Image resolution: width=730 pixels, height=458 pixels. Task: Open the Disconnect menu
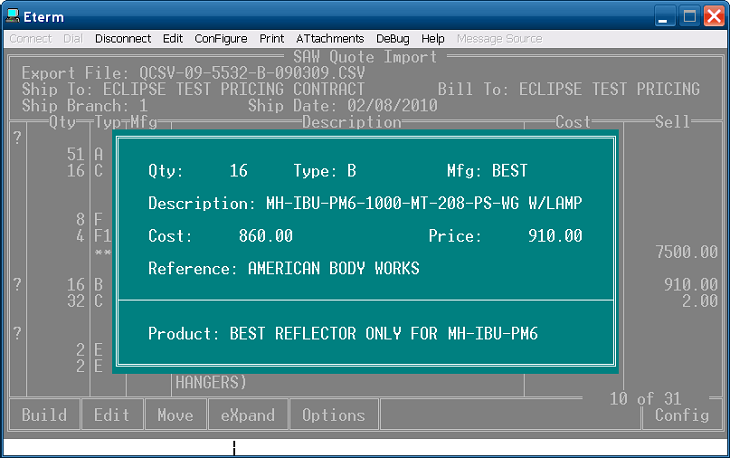123,39
